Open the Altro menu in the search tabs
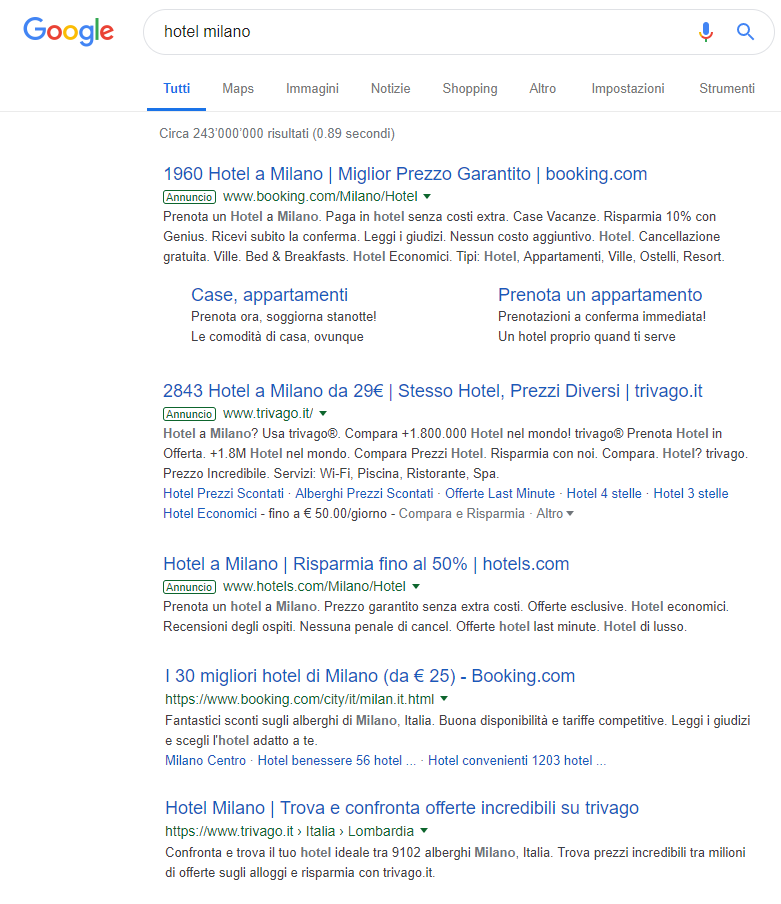Viewport: 781px width, 904px height. [543, 88]
